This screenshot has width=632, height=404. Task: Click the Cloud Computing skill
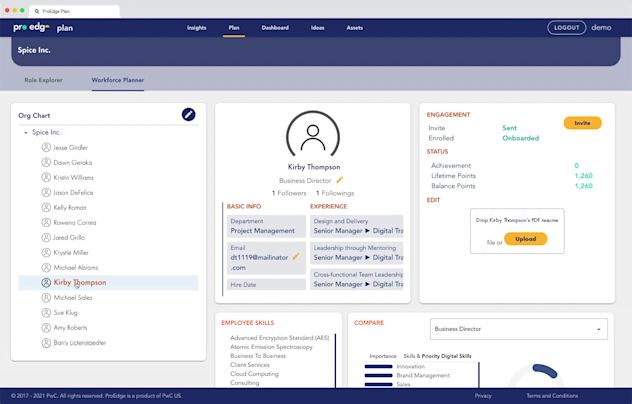pos(254,374)
